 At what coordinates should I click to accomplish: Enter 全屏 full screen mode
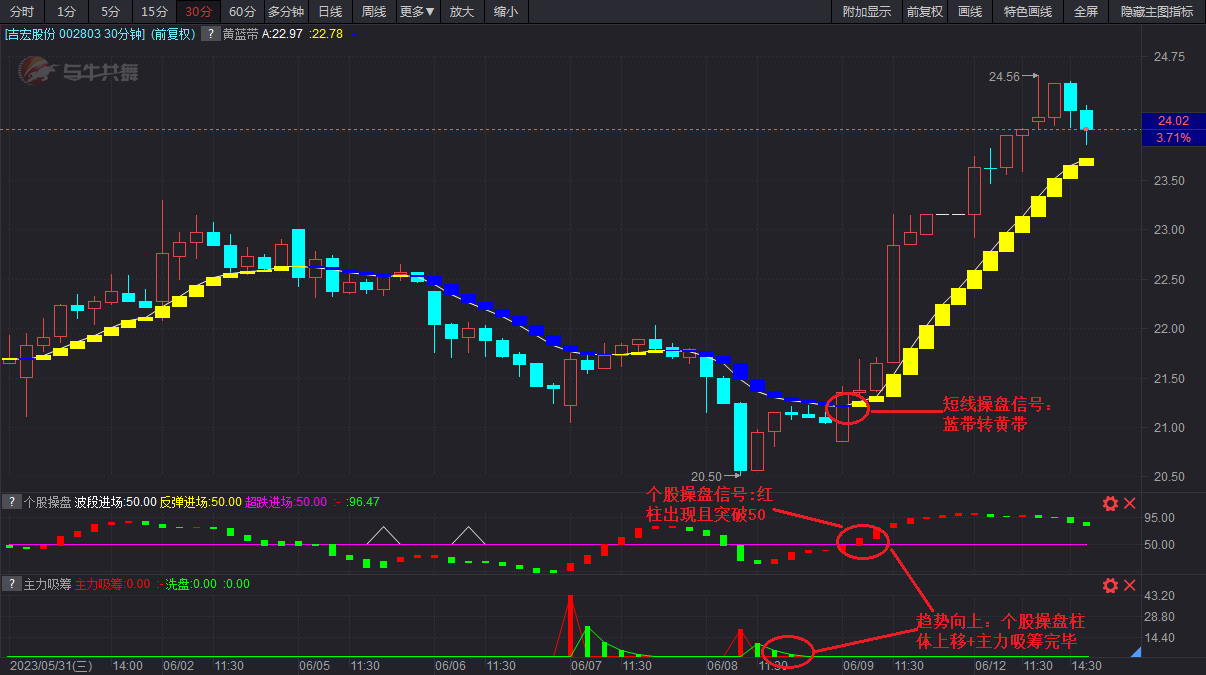pos(1086,12)
